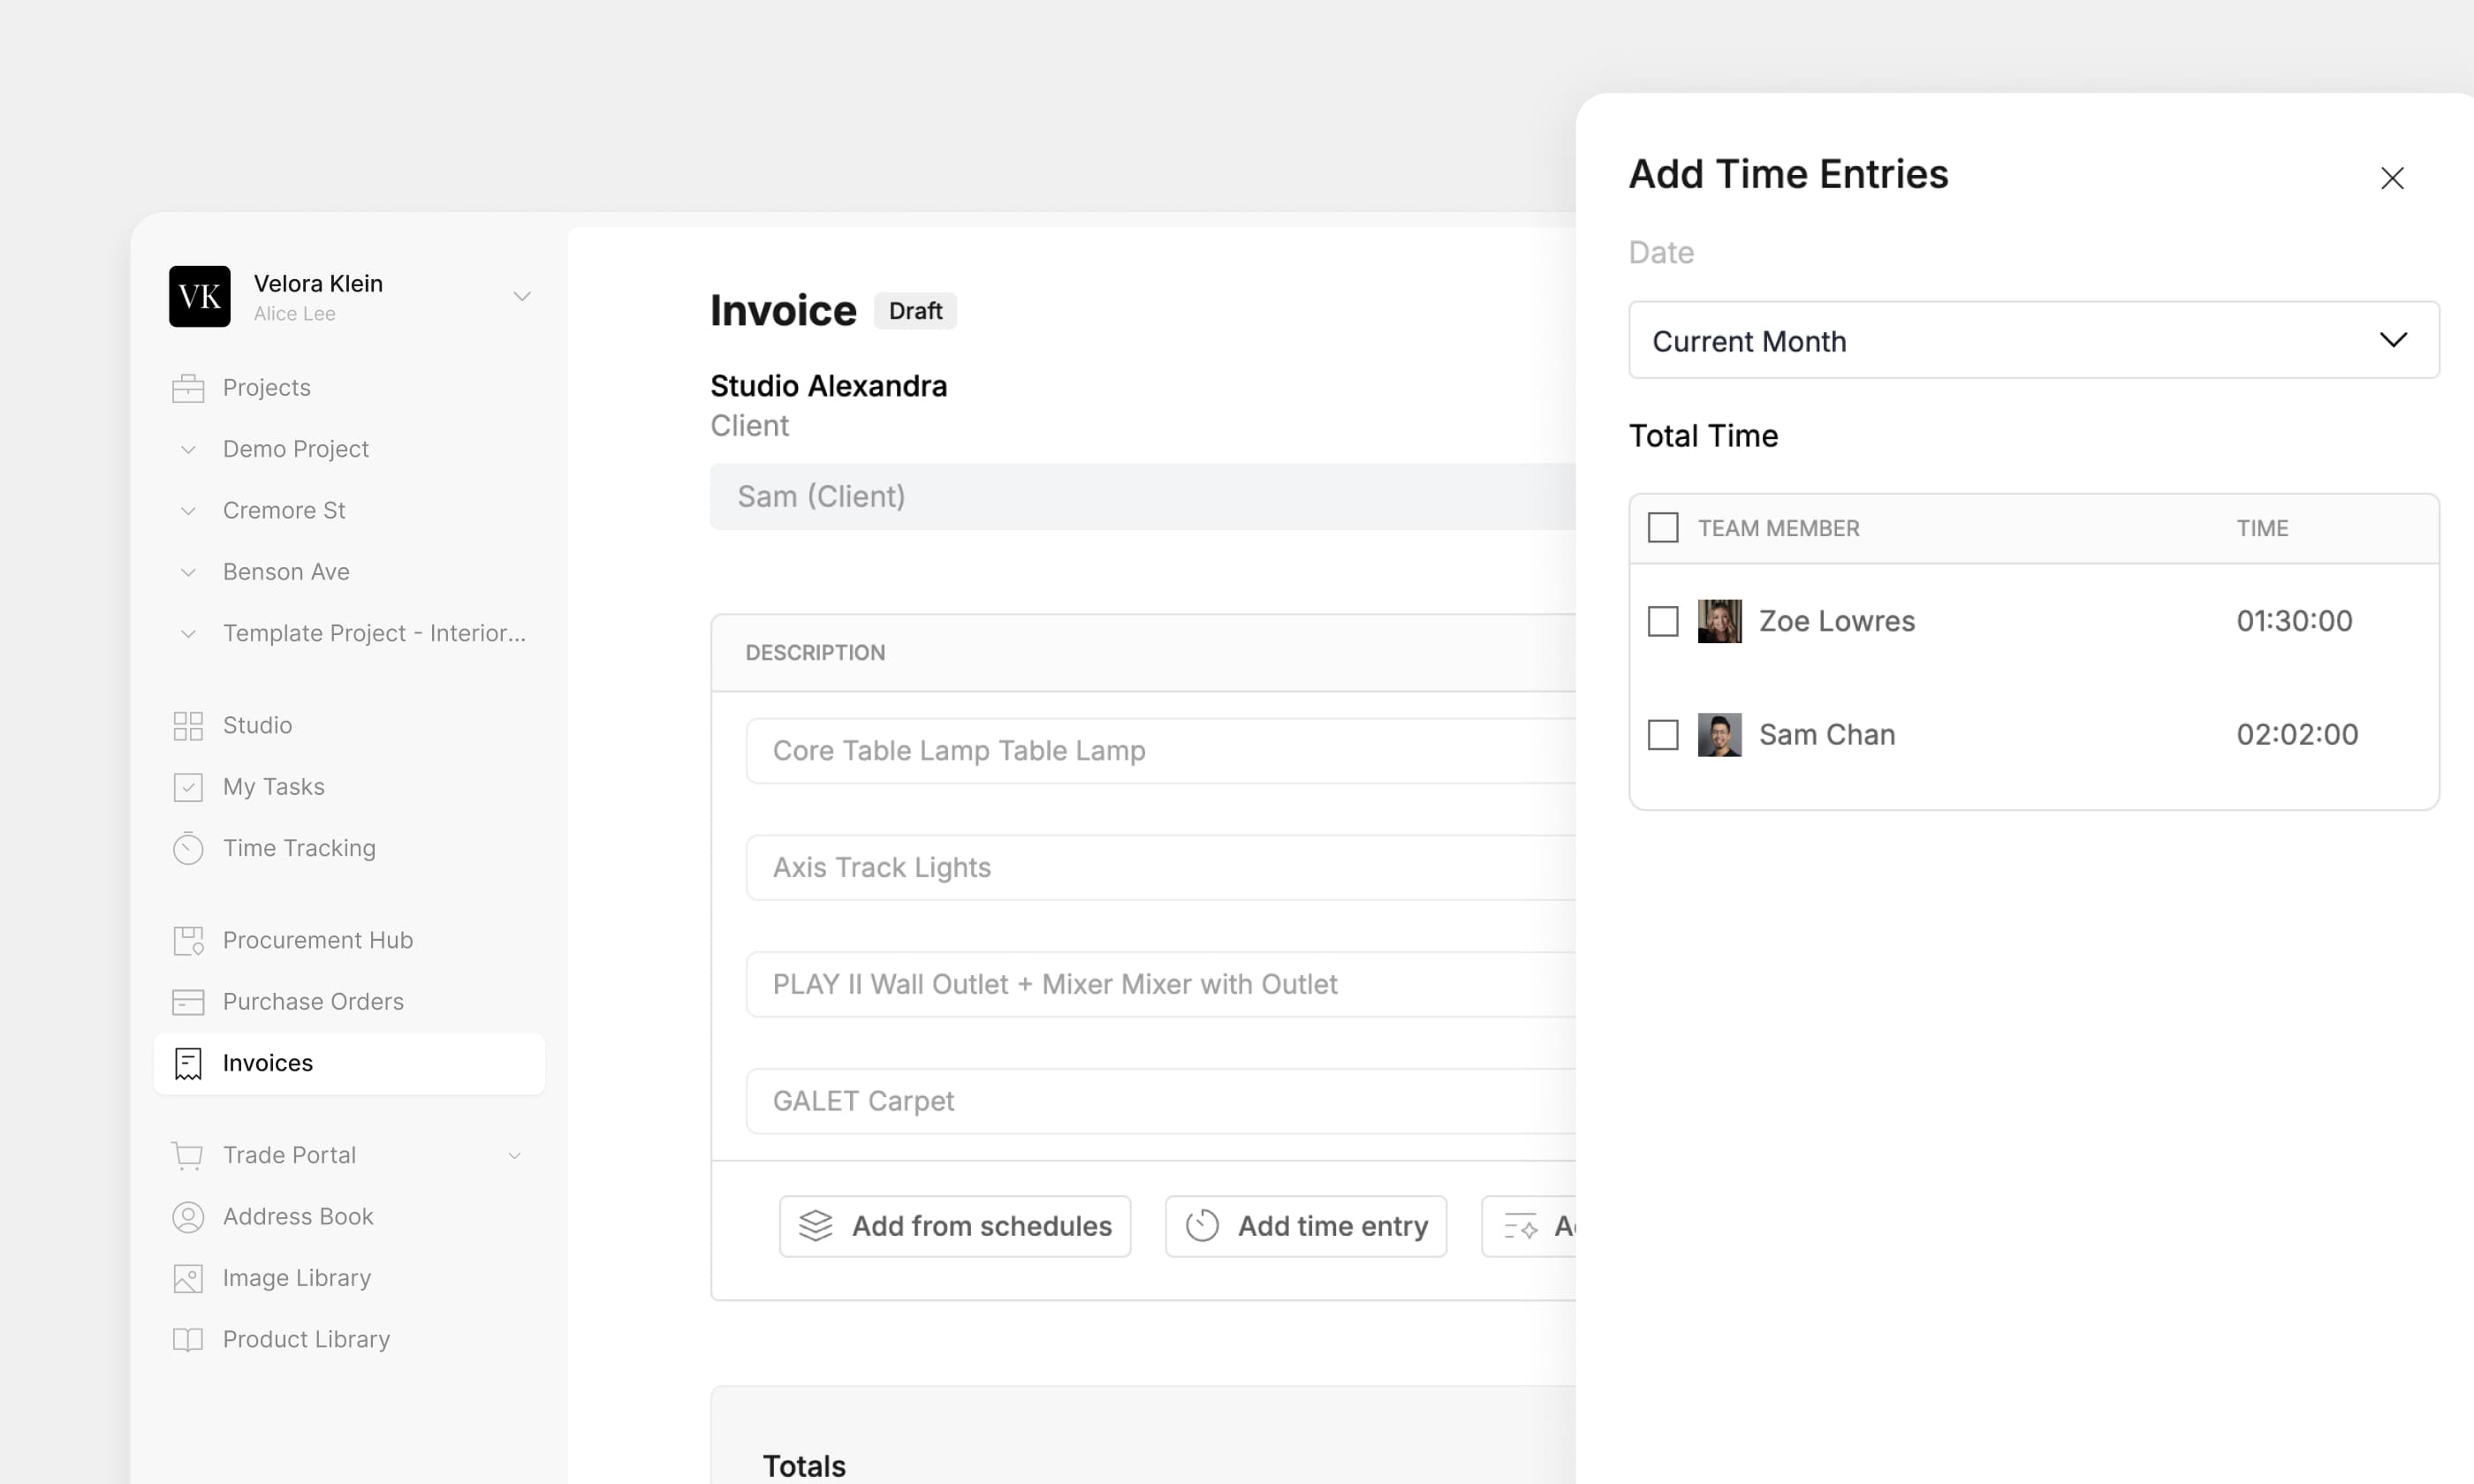Select Invoices in the sidebar
The image size is (2474, 1484).
click(349, 1064)
